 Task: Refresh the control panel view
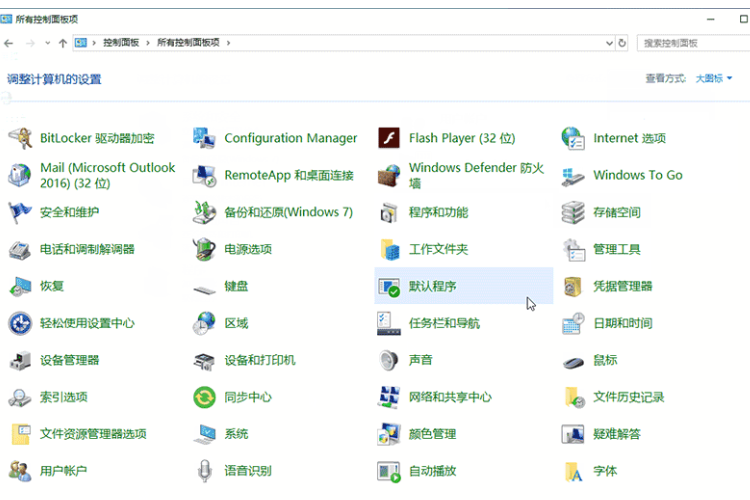[x=622, y=43]
